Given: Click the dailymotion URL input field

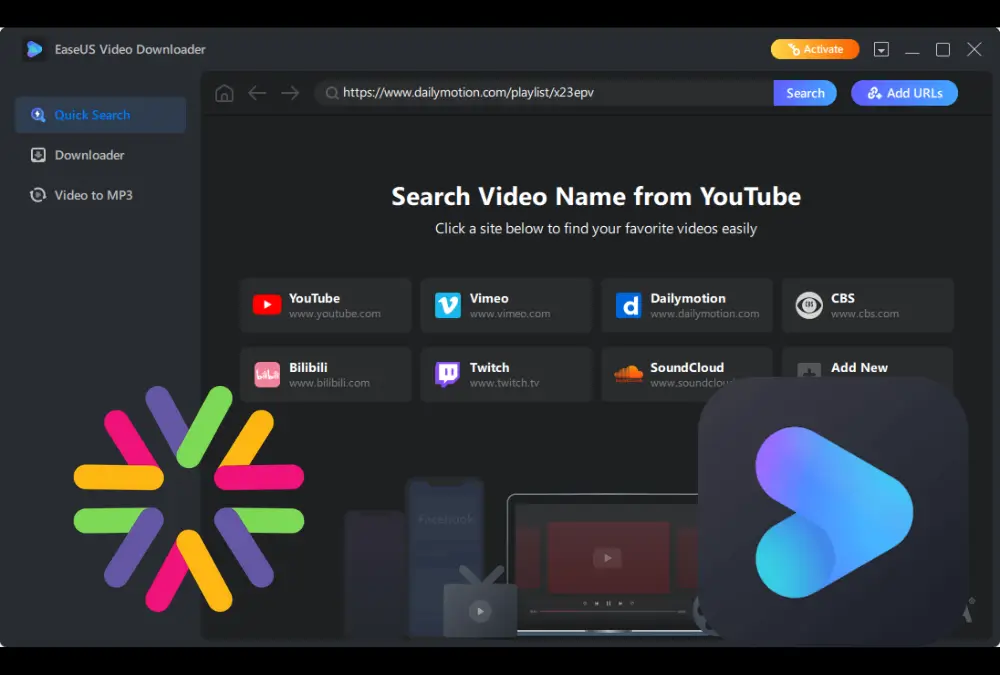Looking at the screenshot, I should (x=543, y=93).
